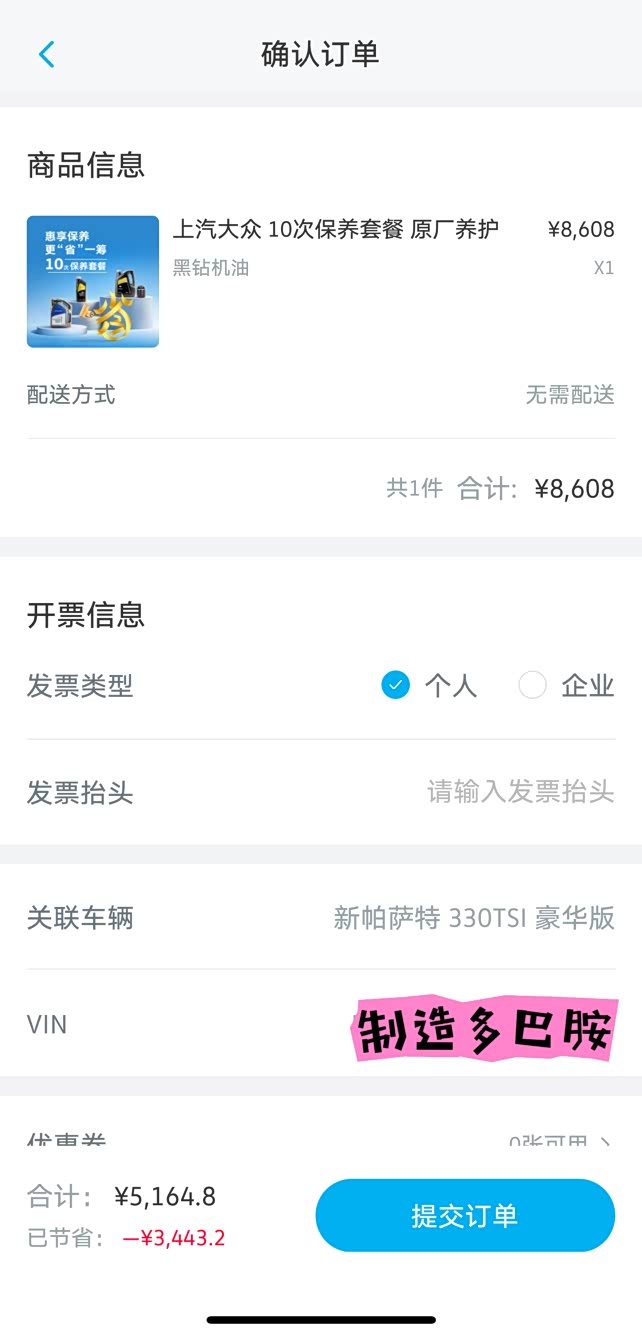Tap the 关联车辆 row label
Image resolution: width=642 pixels, height=1336 pixels.
(x=80, y=918)
